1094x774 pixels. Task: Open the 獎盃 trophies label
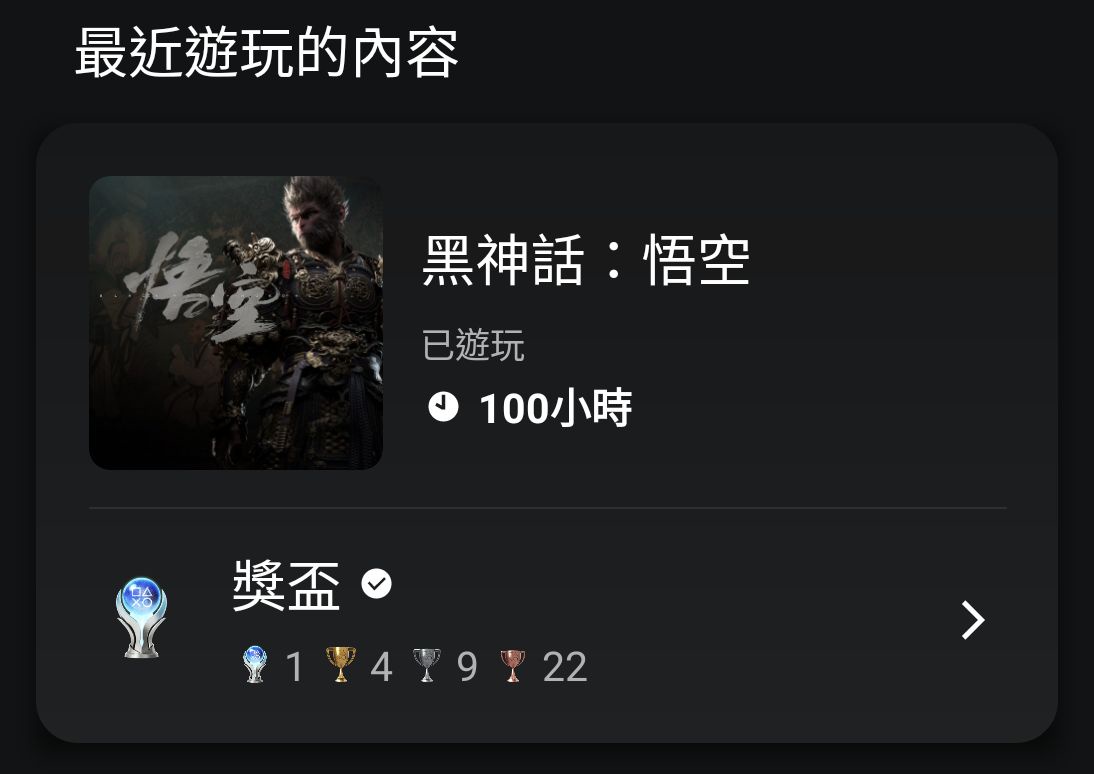click(286, 585)
